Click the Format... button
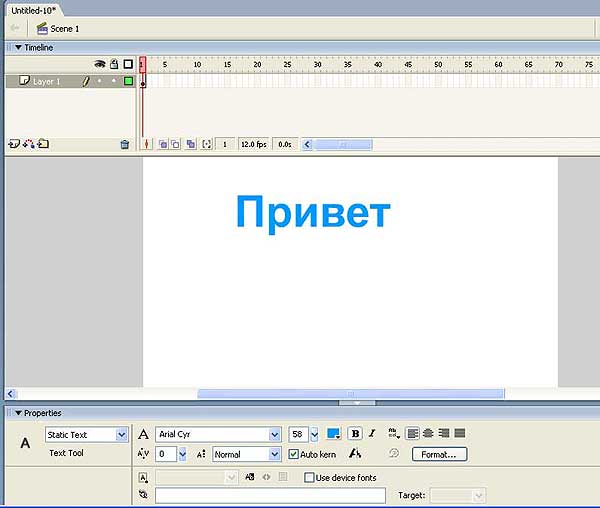Image resolution: width=600 pixels, height=508 pixels. coord(439,454)
